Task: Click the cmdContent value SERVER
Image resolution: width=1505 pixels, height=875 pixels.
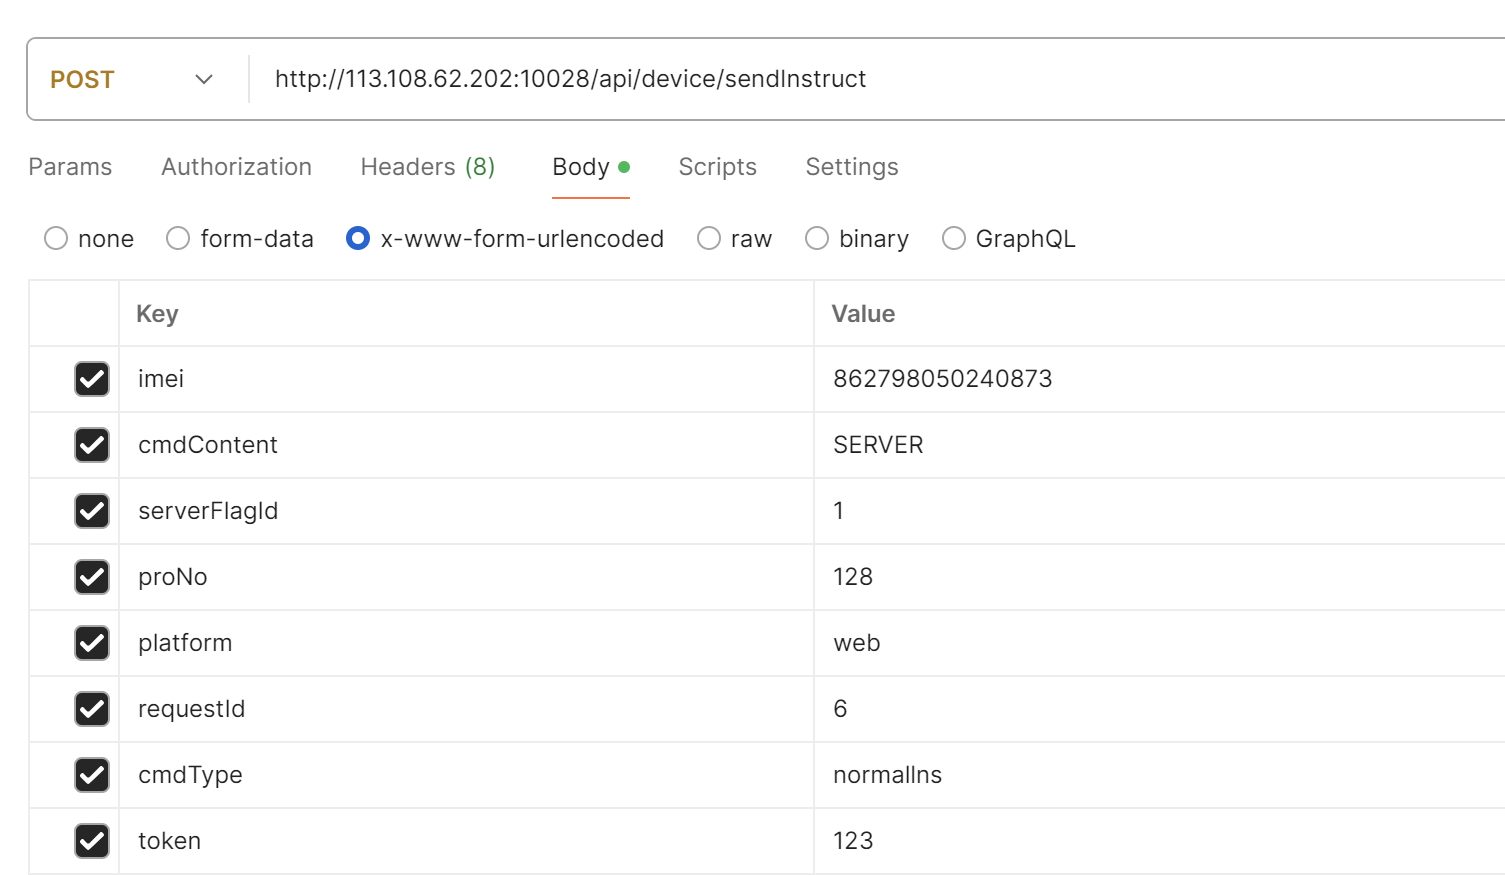Action: (x=878, y=445)
